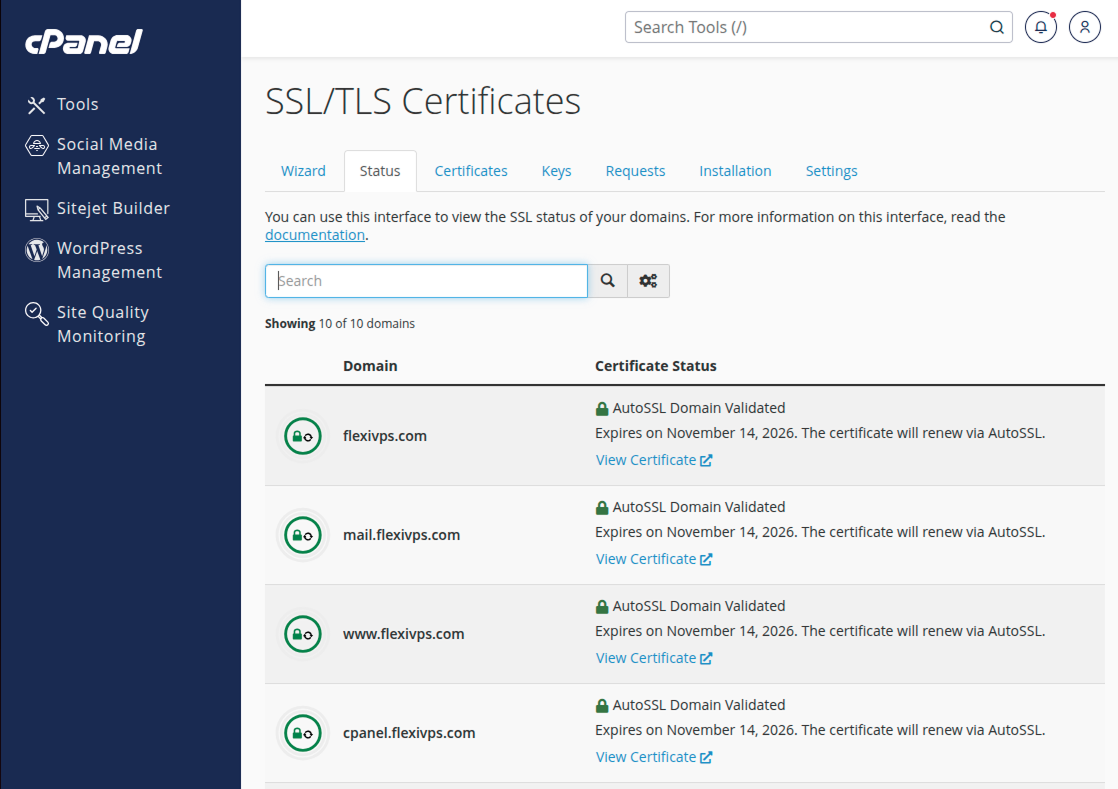The width and height of the screenshot is (1118, 789).
Task: Click the lock status icon for mail.flexivps.com
Action: tap(302, 535)
